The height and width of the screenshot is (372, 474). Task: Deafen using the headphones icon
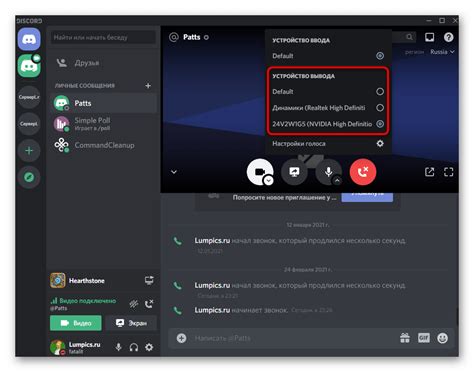click(134, 347)
